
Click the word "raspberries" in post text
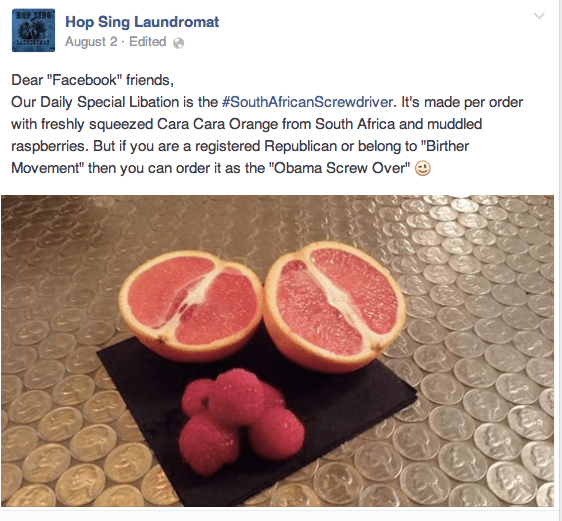(x=49, y=146)
